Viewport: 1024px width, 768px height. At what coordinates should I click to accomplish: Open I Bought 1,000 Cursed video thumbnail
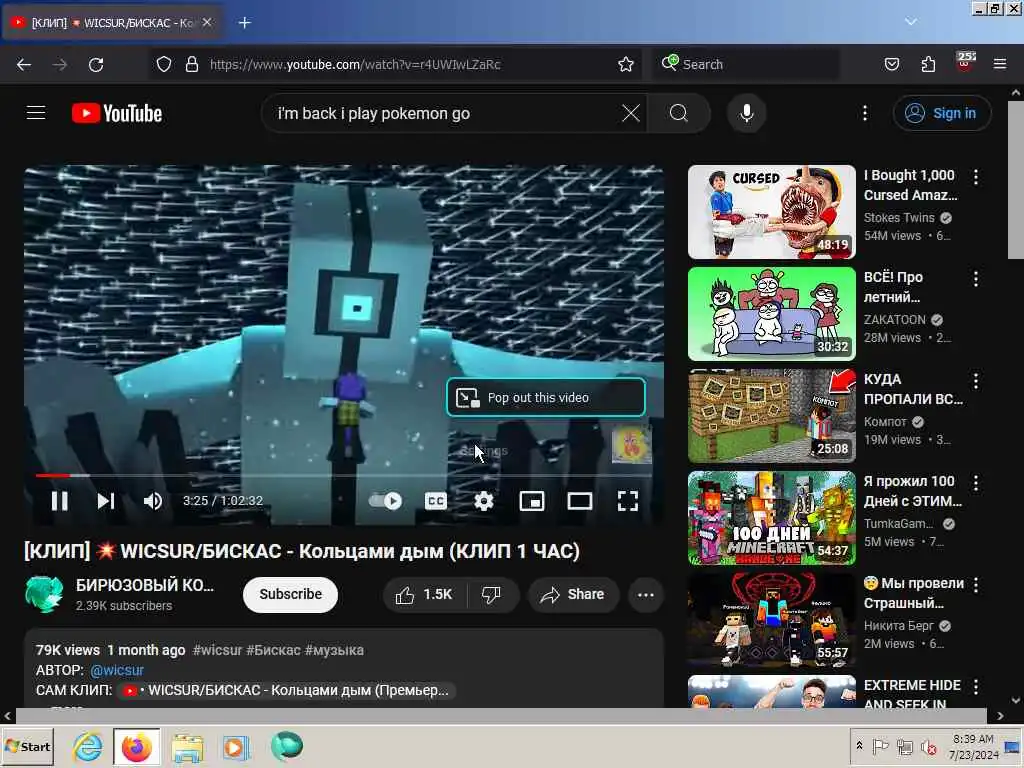point(771,212)
